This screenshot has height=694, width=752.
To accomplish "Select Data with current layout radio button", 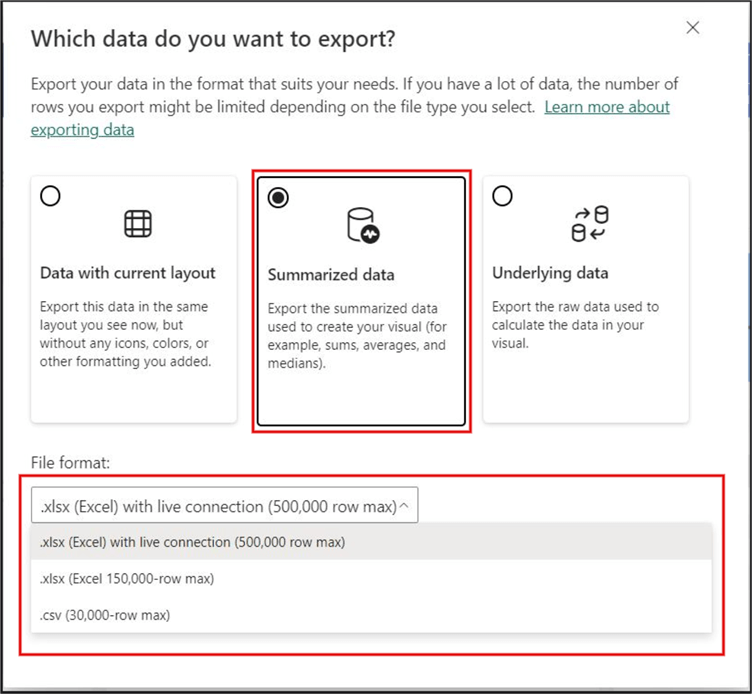I will point(50,196).
